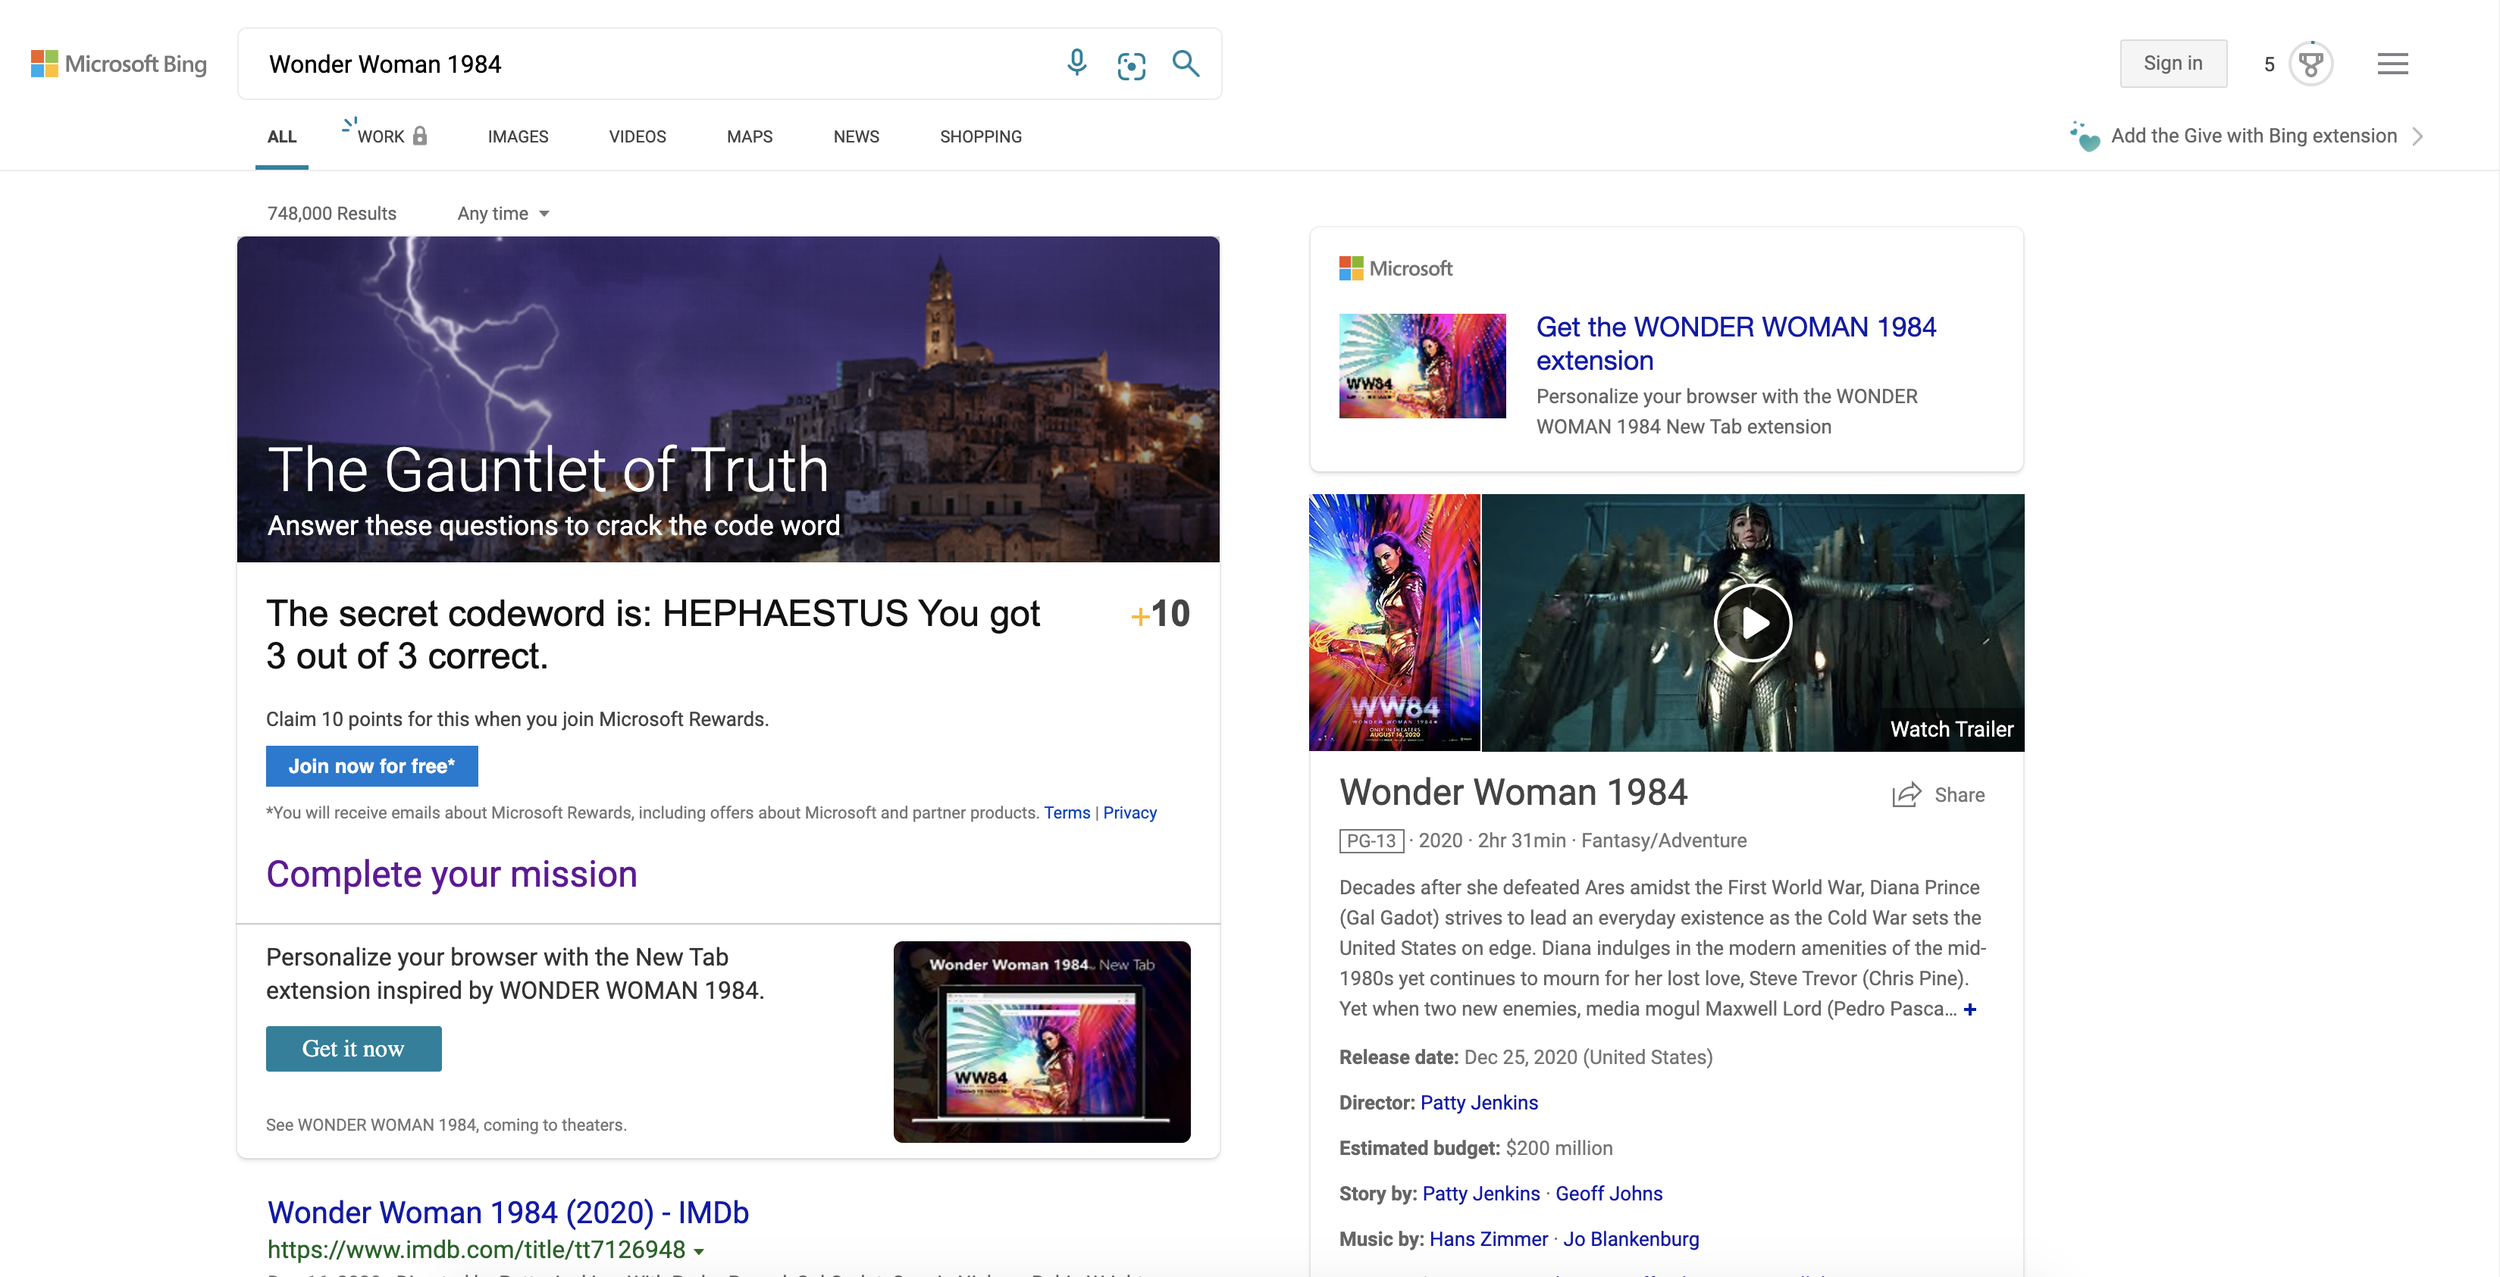Click the Give with Bing chevron
This screenshot has height=1277, width=2500.
2417,136
